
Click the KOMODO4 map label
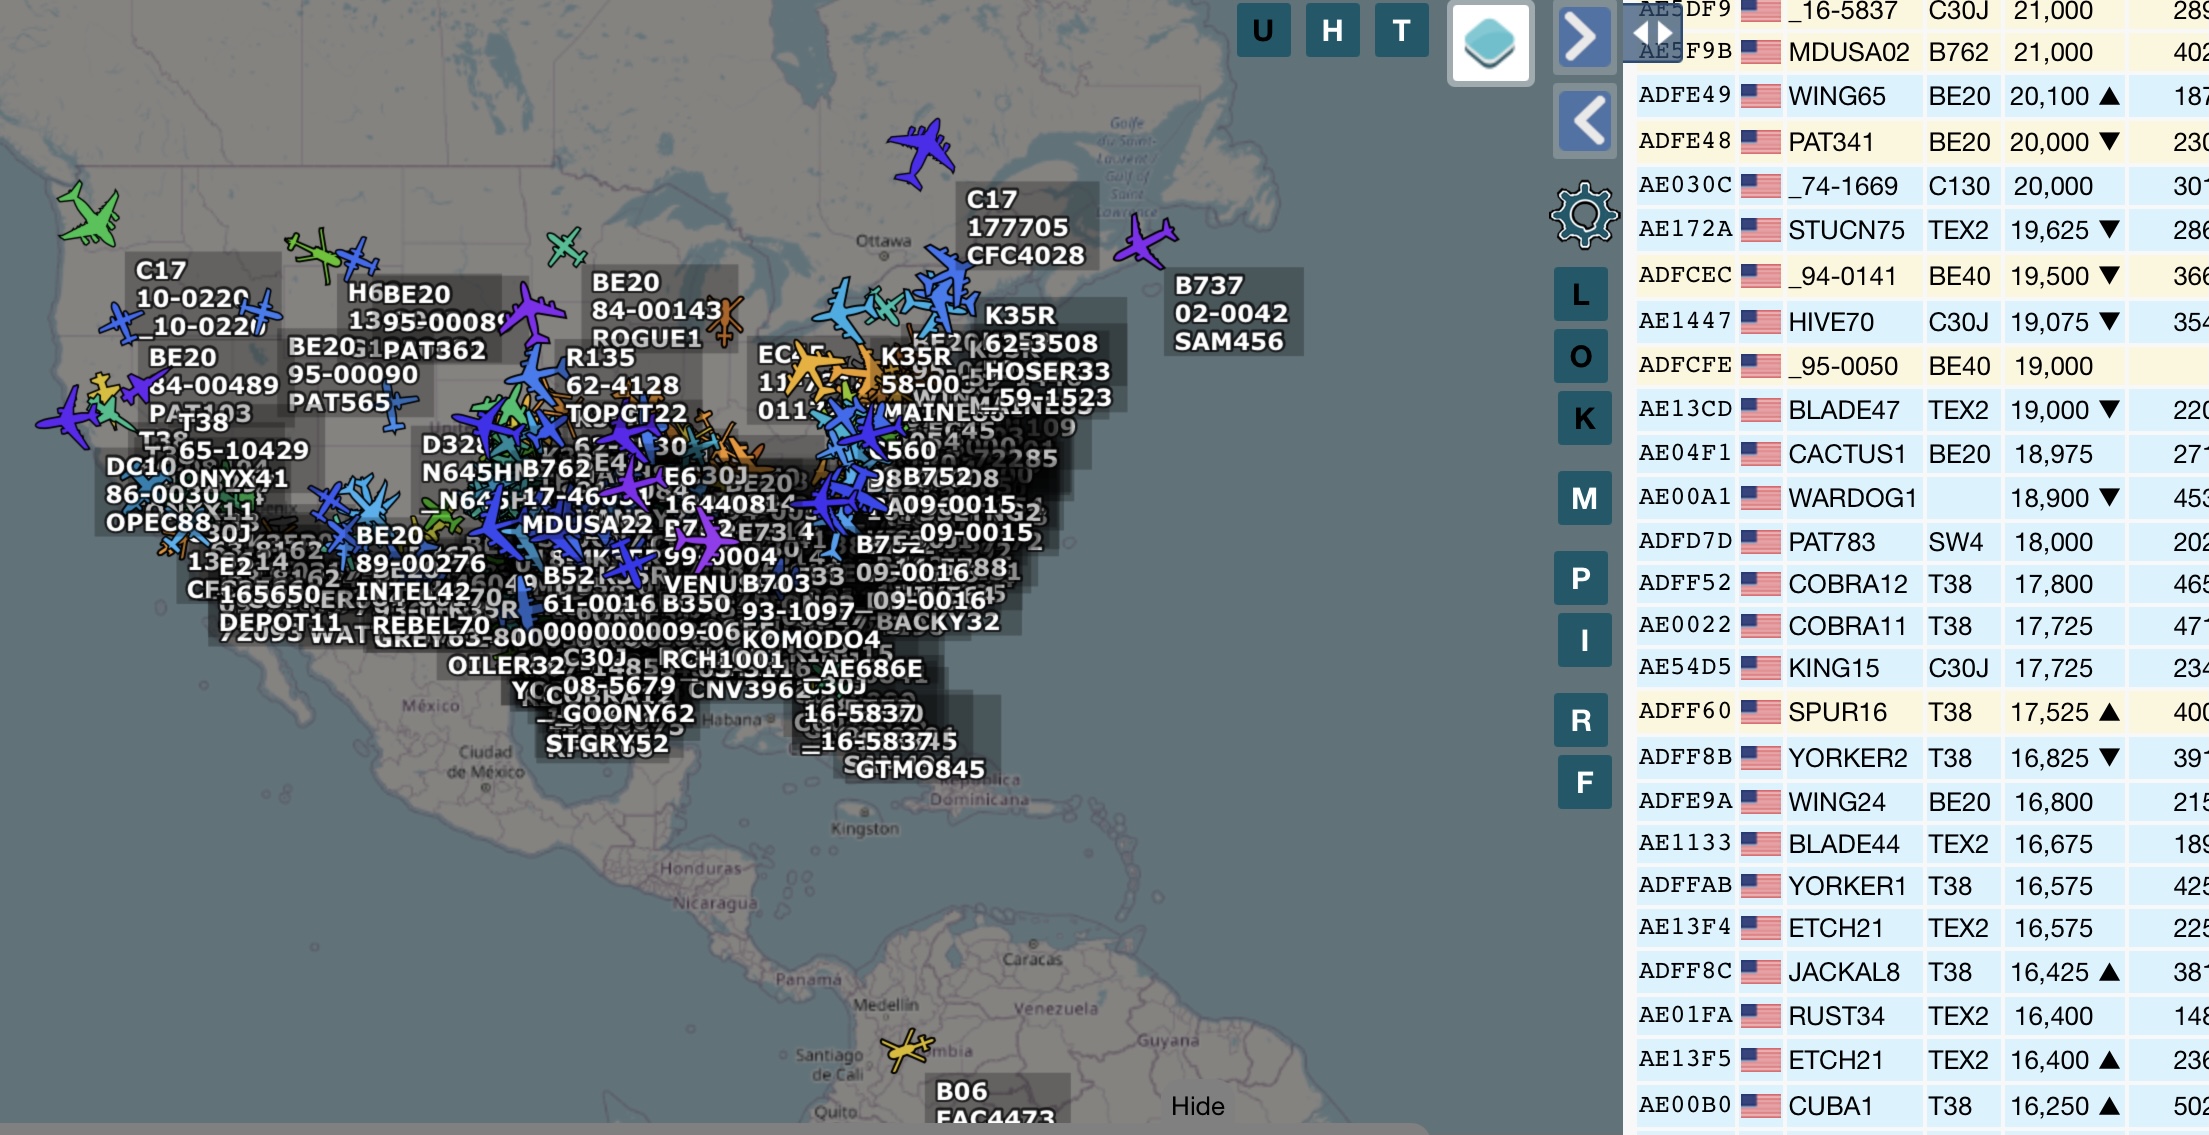pyautogui.click(x=811, y=638)
